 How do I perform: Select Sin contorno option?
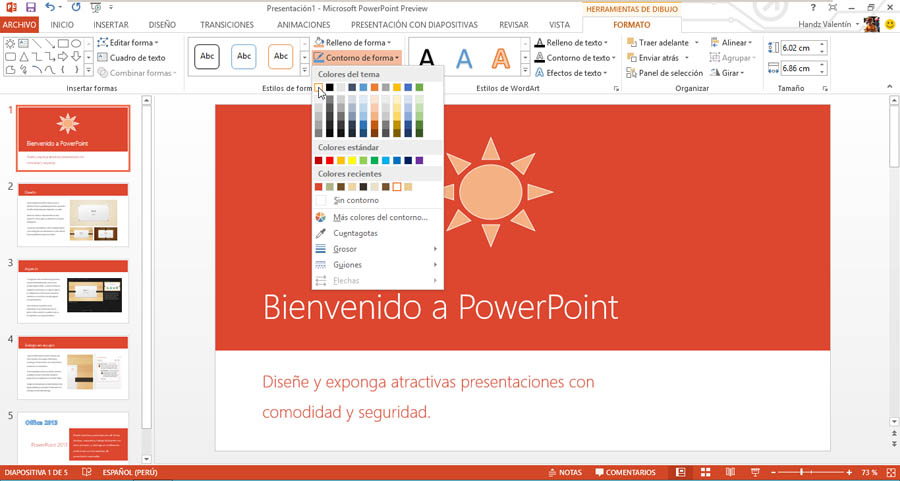pos(355,200)
